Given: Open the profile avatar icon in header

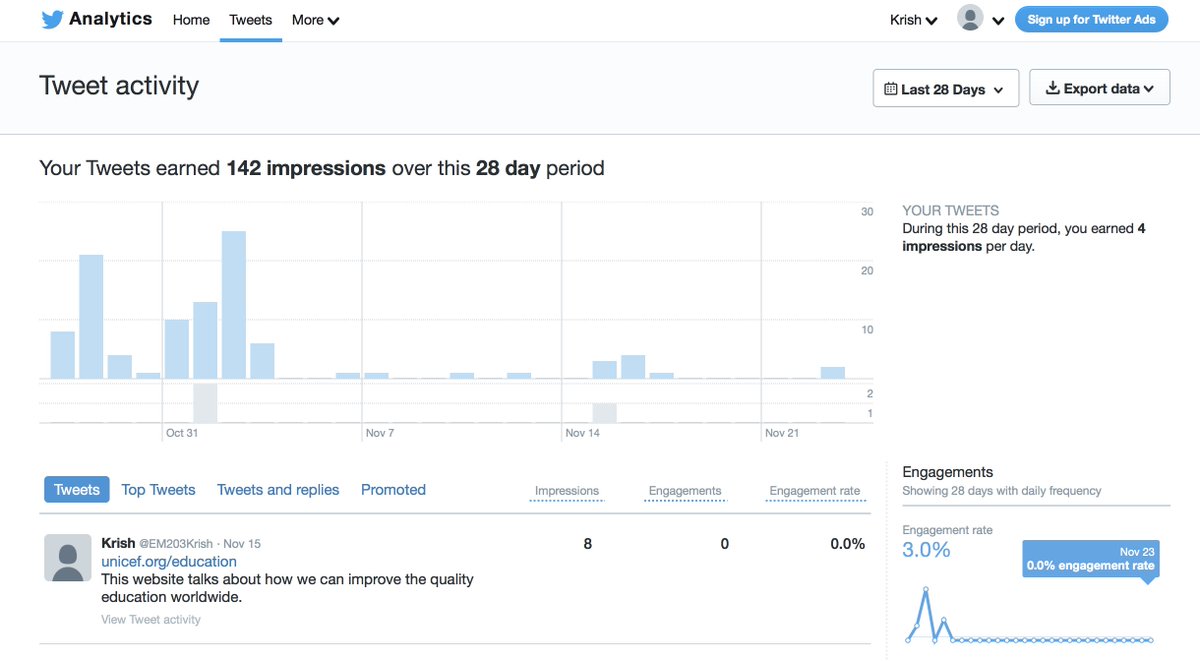Looking at the screenshot, I should (969, 18).
